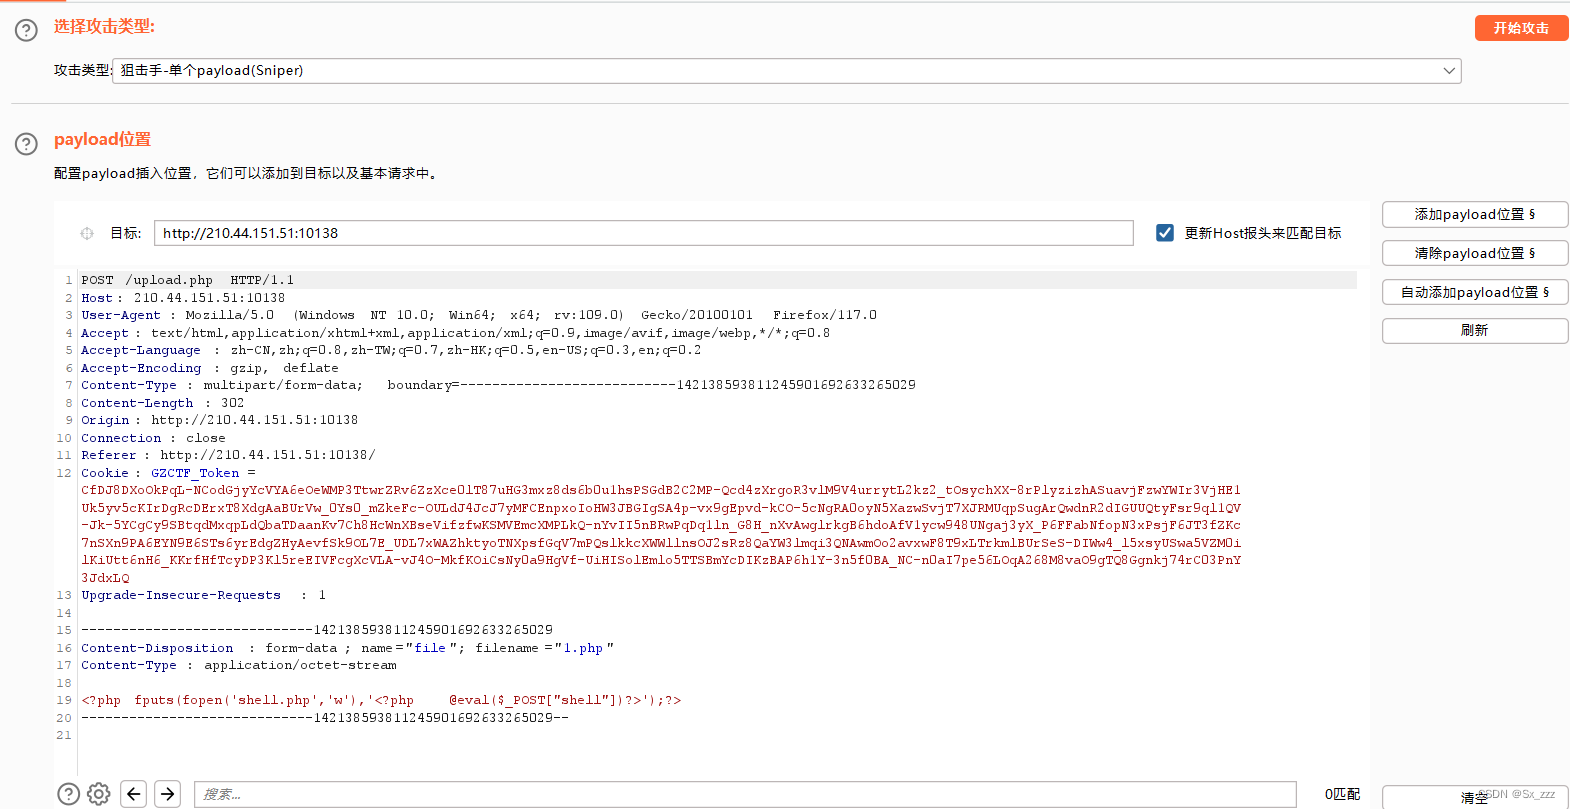
Task: Click the multipart/form-data Content-Type line
Action: click(498, 385)
